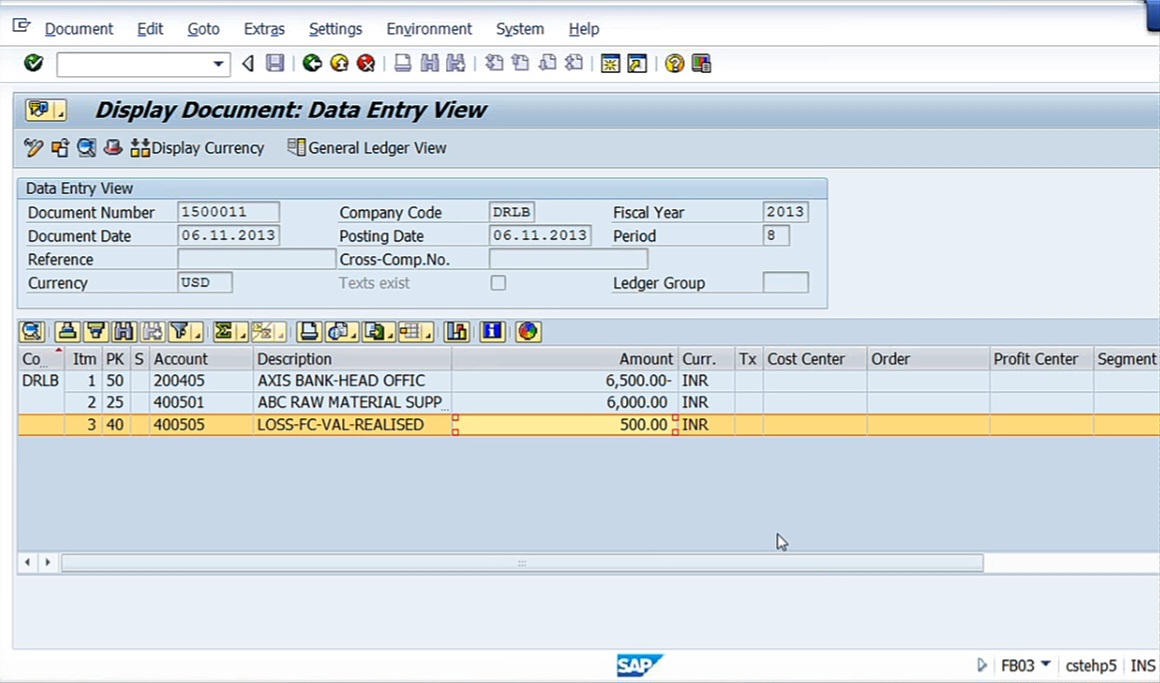1160x683 pixels.
Task: Open the Views dropdown in grid toolbar
Action: tap(343, 332)
